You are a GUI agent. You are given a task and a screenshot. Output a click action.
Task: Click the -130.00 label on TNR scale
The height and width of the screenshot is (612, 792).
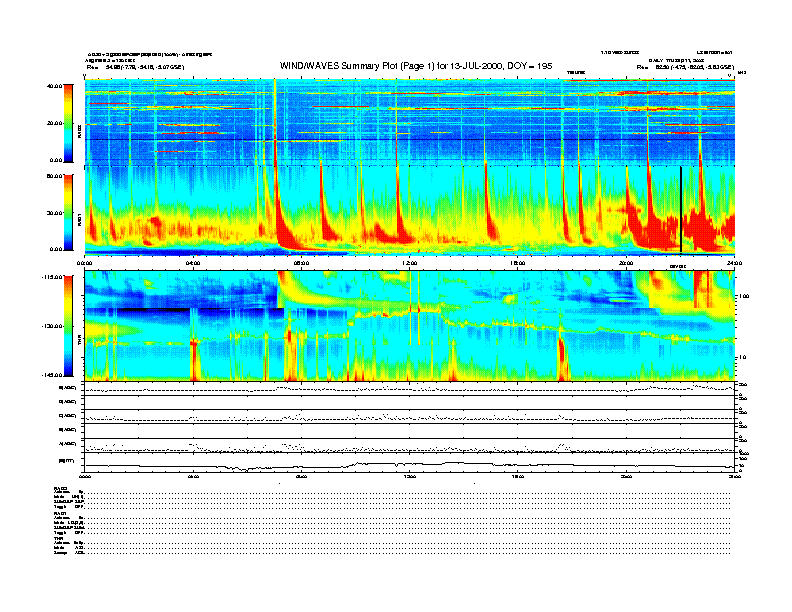[53, 326]
